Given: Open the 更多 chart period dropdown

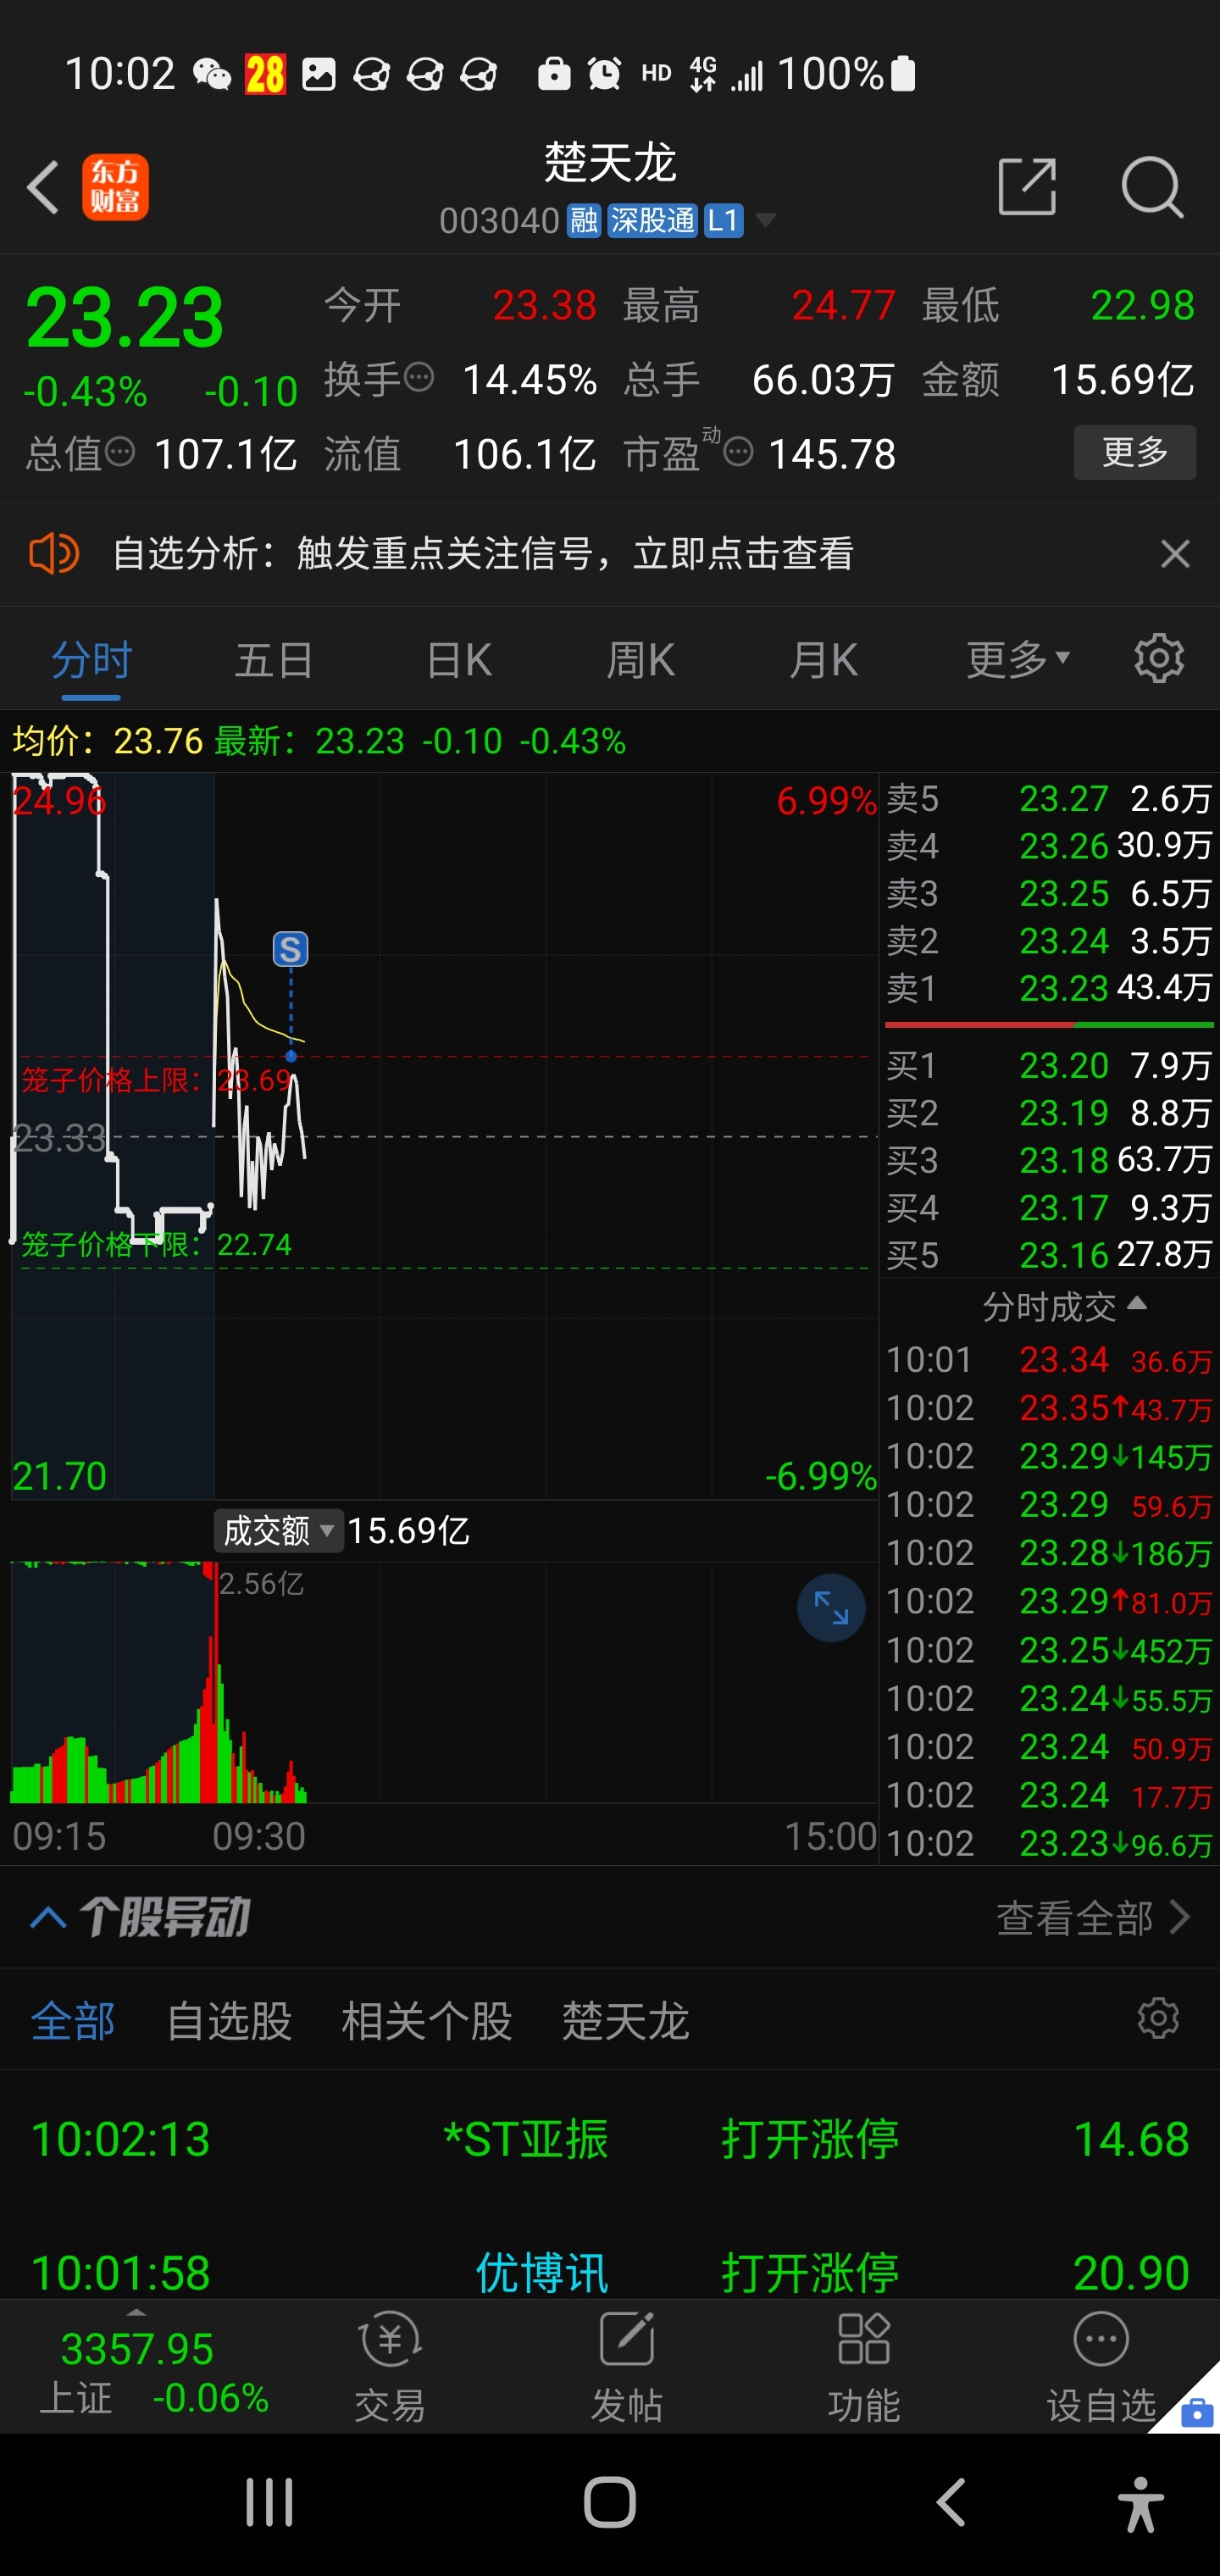Looking at the screenshot, I should (x=1018, y=660).
